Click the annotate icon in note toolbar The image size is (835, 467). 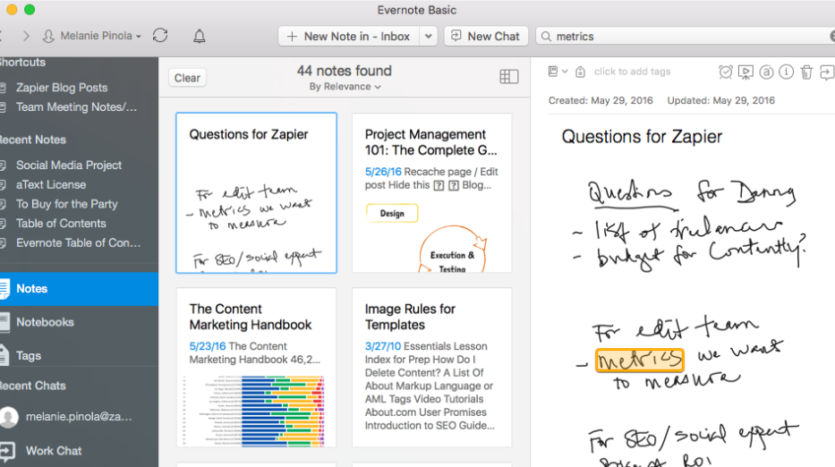click(x=766, y=72)
